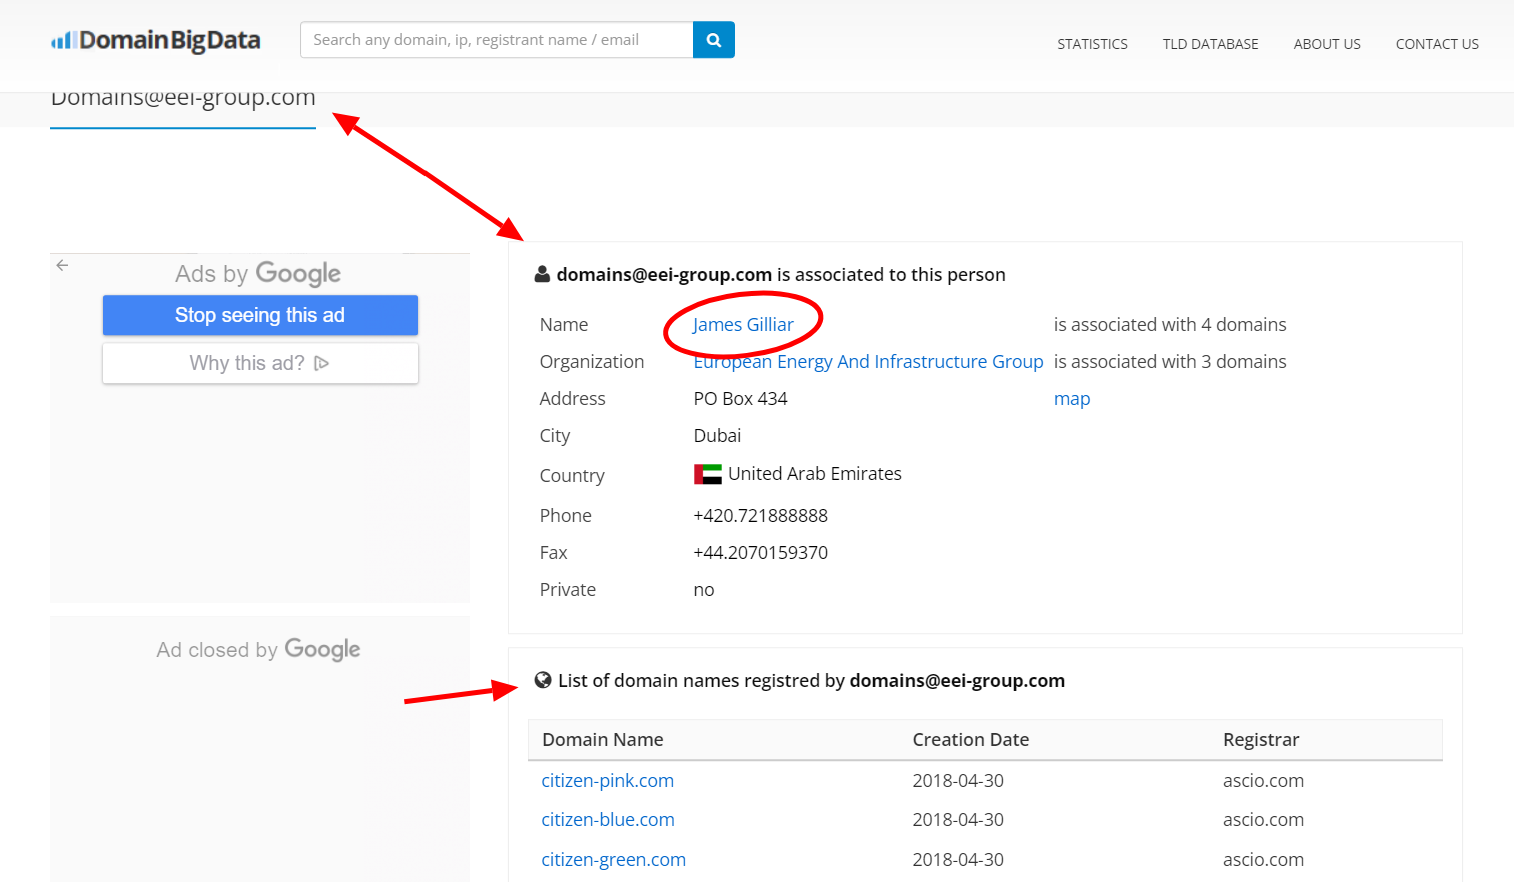Click the fax number +44.2070159370
The width and height of the screenshot is (1514, 882).
[760, 552]
